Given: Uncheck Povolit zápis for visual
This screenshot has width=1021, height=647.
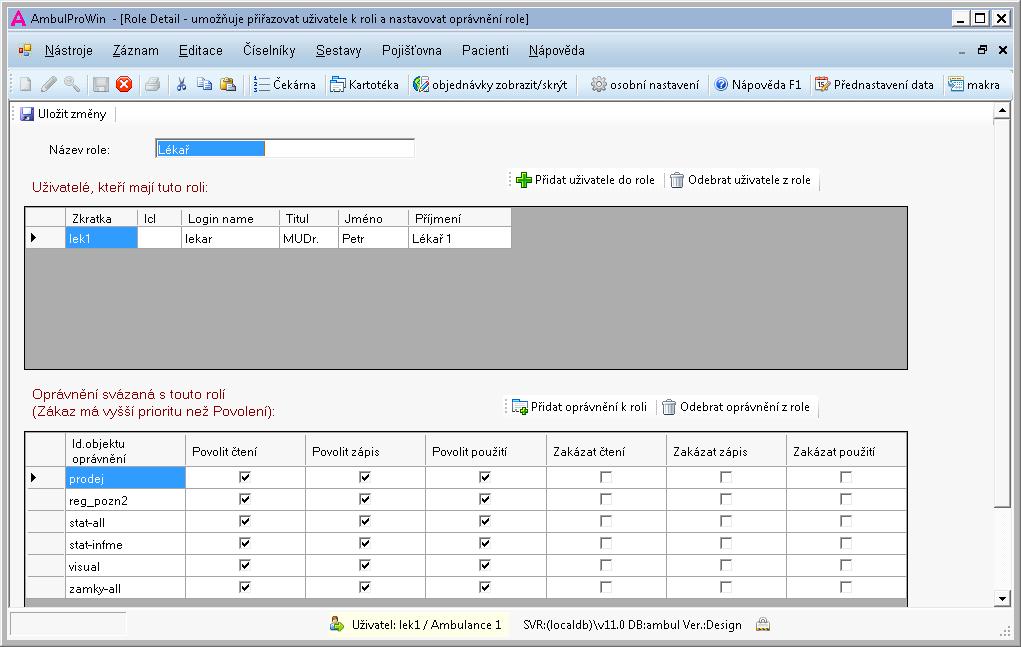Looking at the screenshot, I should [365, 565].
